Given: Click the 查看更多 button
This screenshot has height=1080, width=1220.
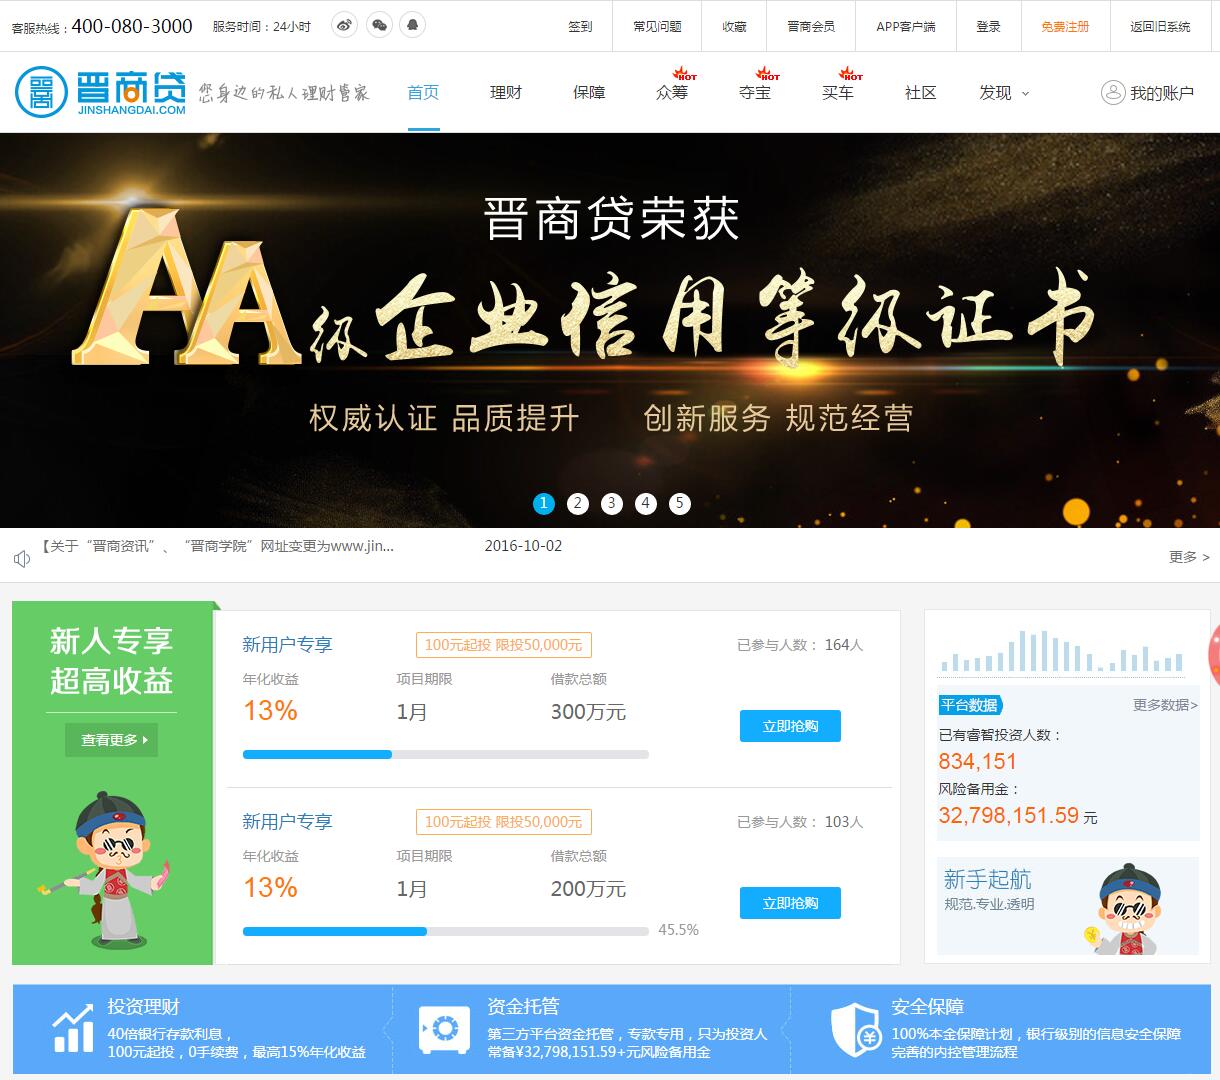Looking at the screenshot, I should click(112, 740).
